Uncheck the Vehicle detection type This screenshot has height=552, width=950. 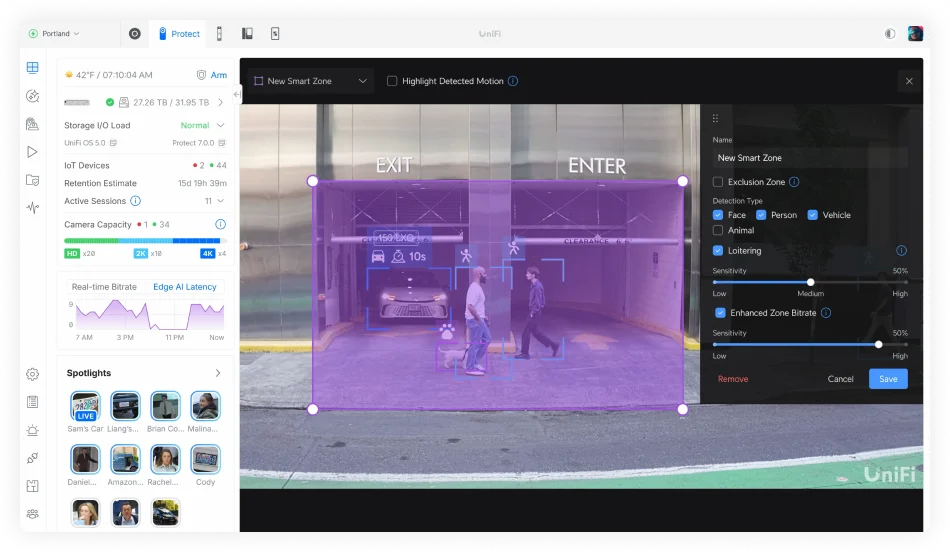pyautogui.click(x=812, y=215)
